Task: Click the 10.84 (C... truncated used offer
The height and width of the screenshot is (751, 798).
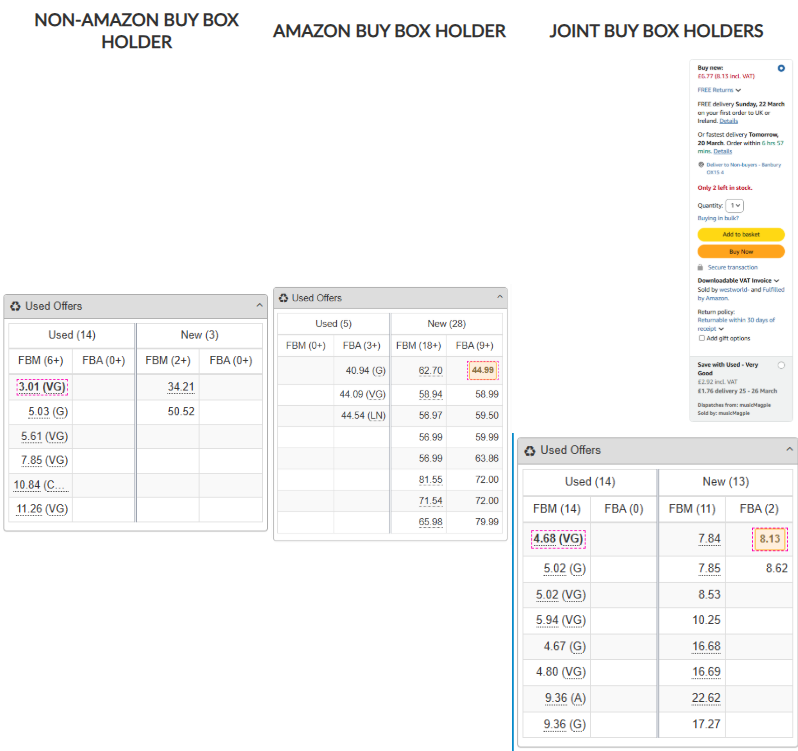Action: 41,485
